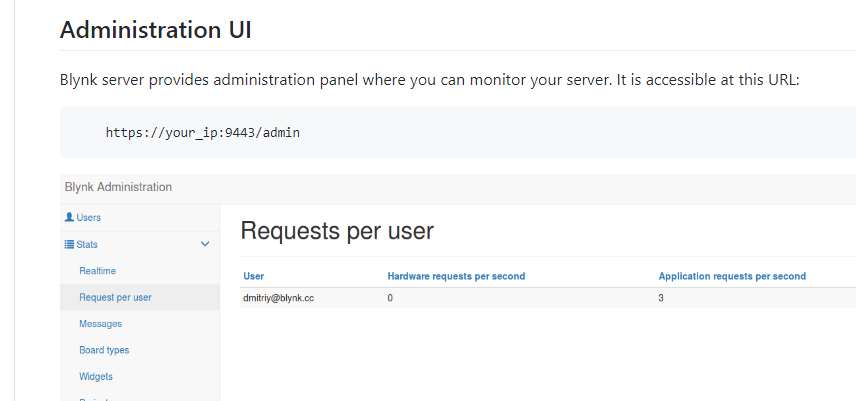Open the Board types stats page
This screenshot has width=856, height=401.
pyautogui.click(x=104, y=350)
